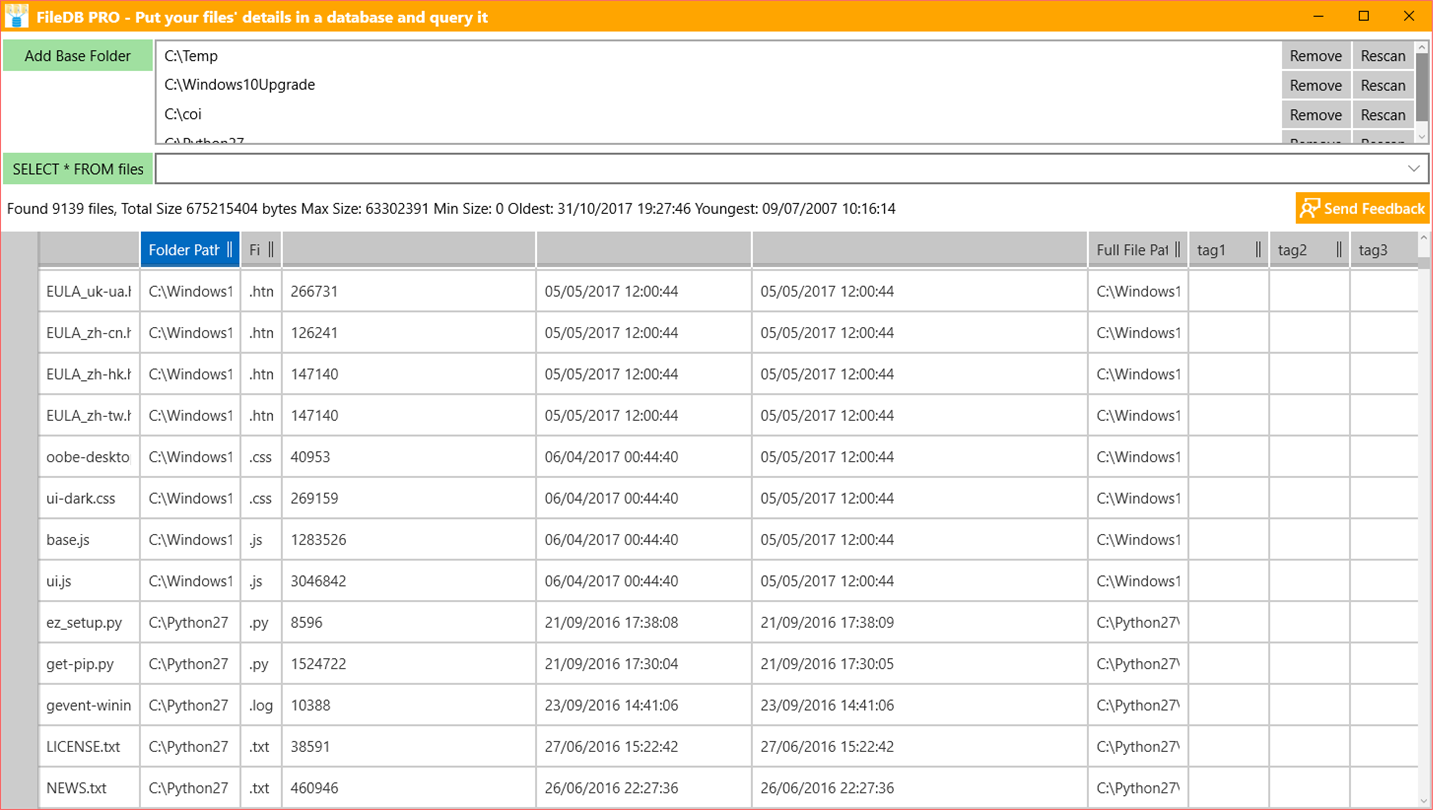Click the Send Feedback button

[1362, 208]
